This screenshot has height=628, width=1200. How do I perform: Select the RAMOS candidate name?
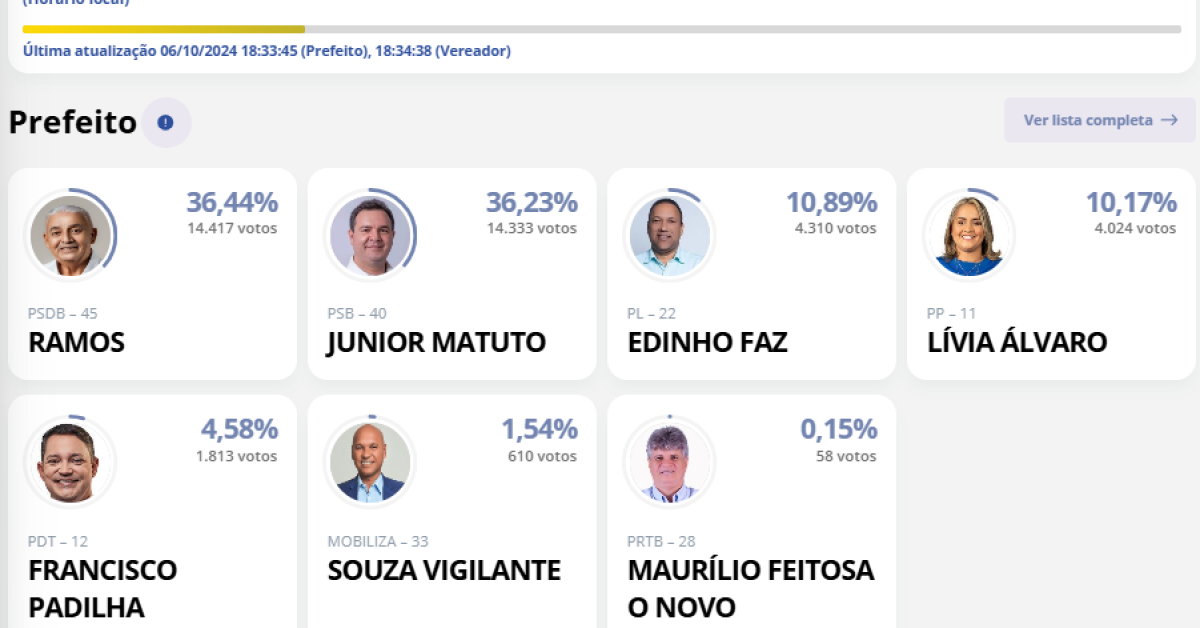tap(77, 343)
